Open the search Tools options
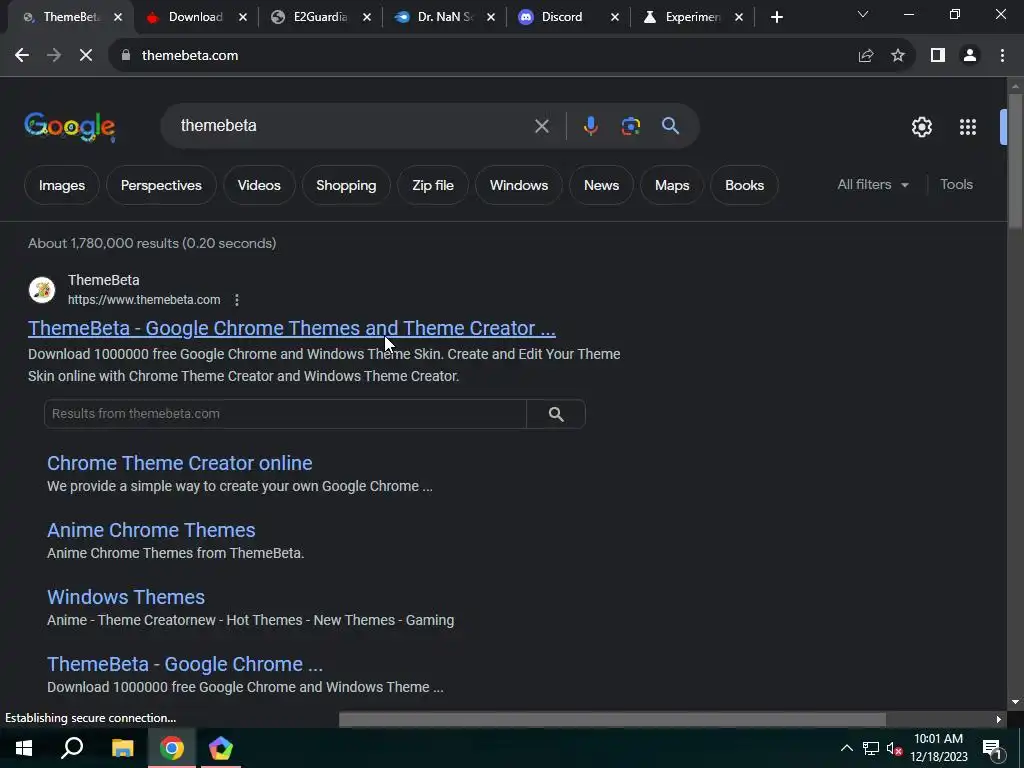This screenshot has height=768, width=1024. point(956,185)
